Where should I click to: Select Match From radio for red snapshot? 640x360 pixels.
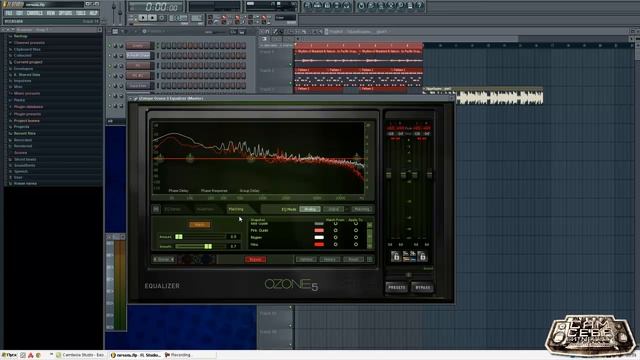click(x=336, y=244)
